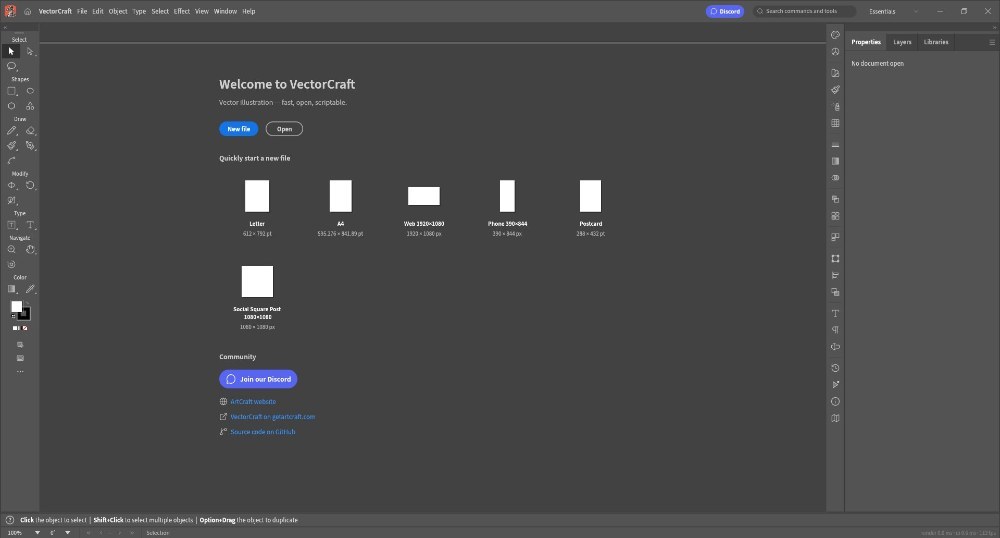Image resolution: width=1000 pixels, height=538 pixels.
Task: Open the Window menu
Action: click(x=225, y=11)
